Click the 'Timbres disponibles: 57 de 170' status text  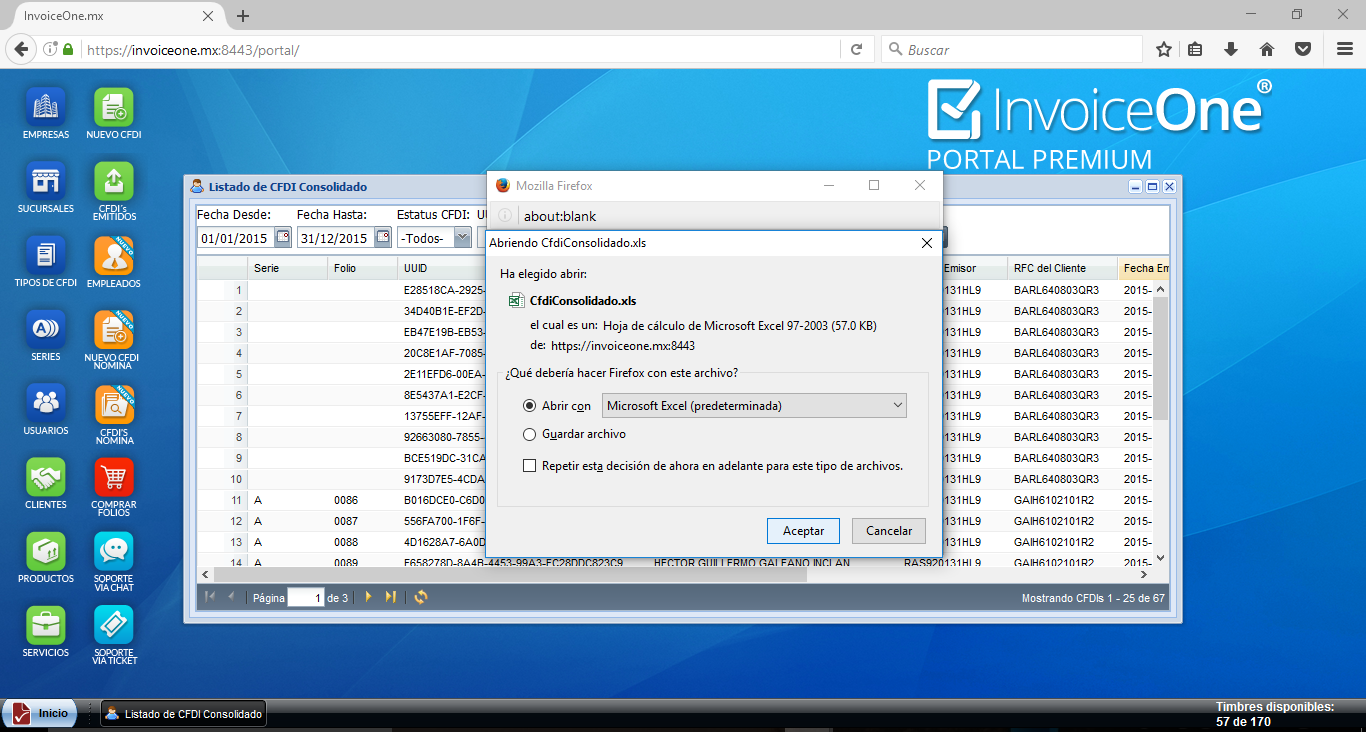pos(1275,714)
